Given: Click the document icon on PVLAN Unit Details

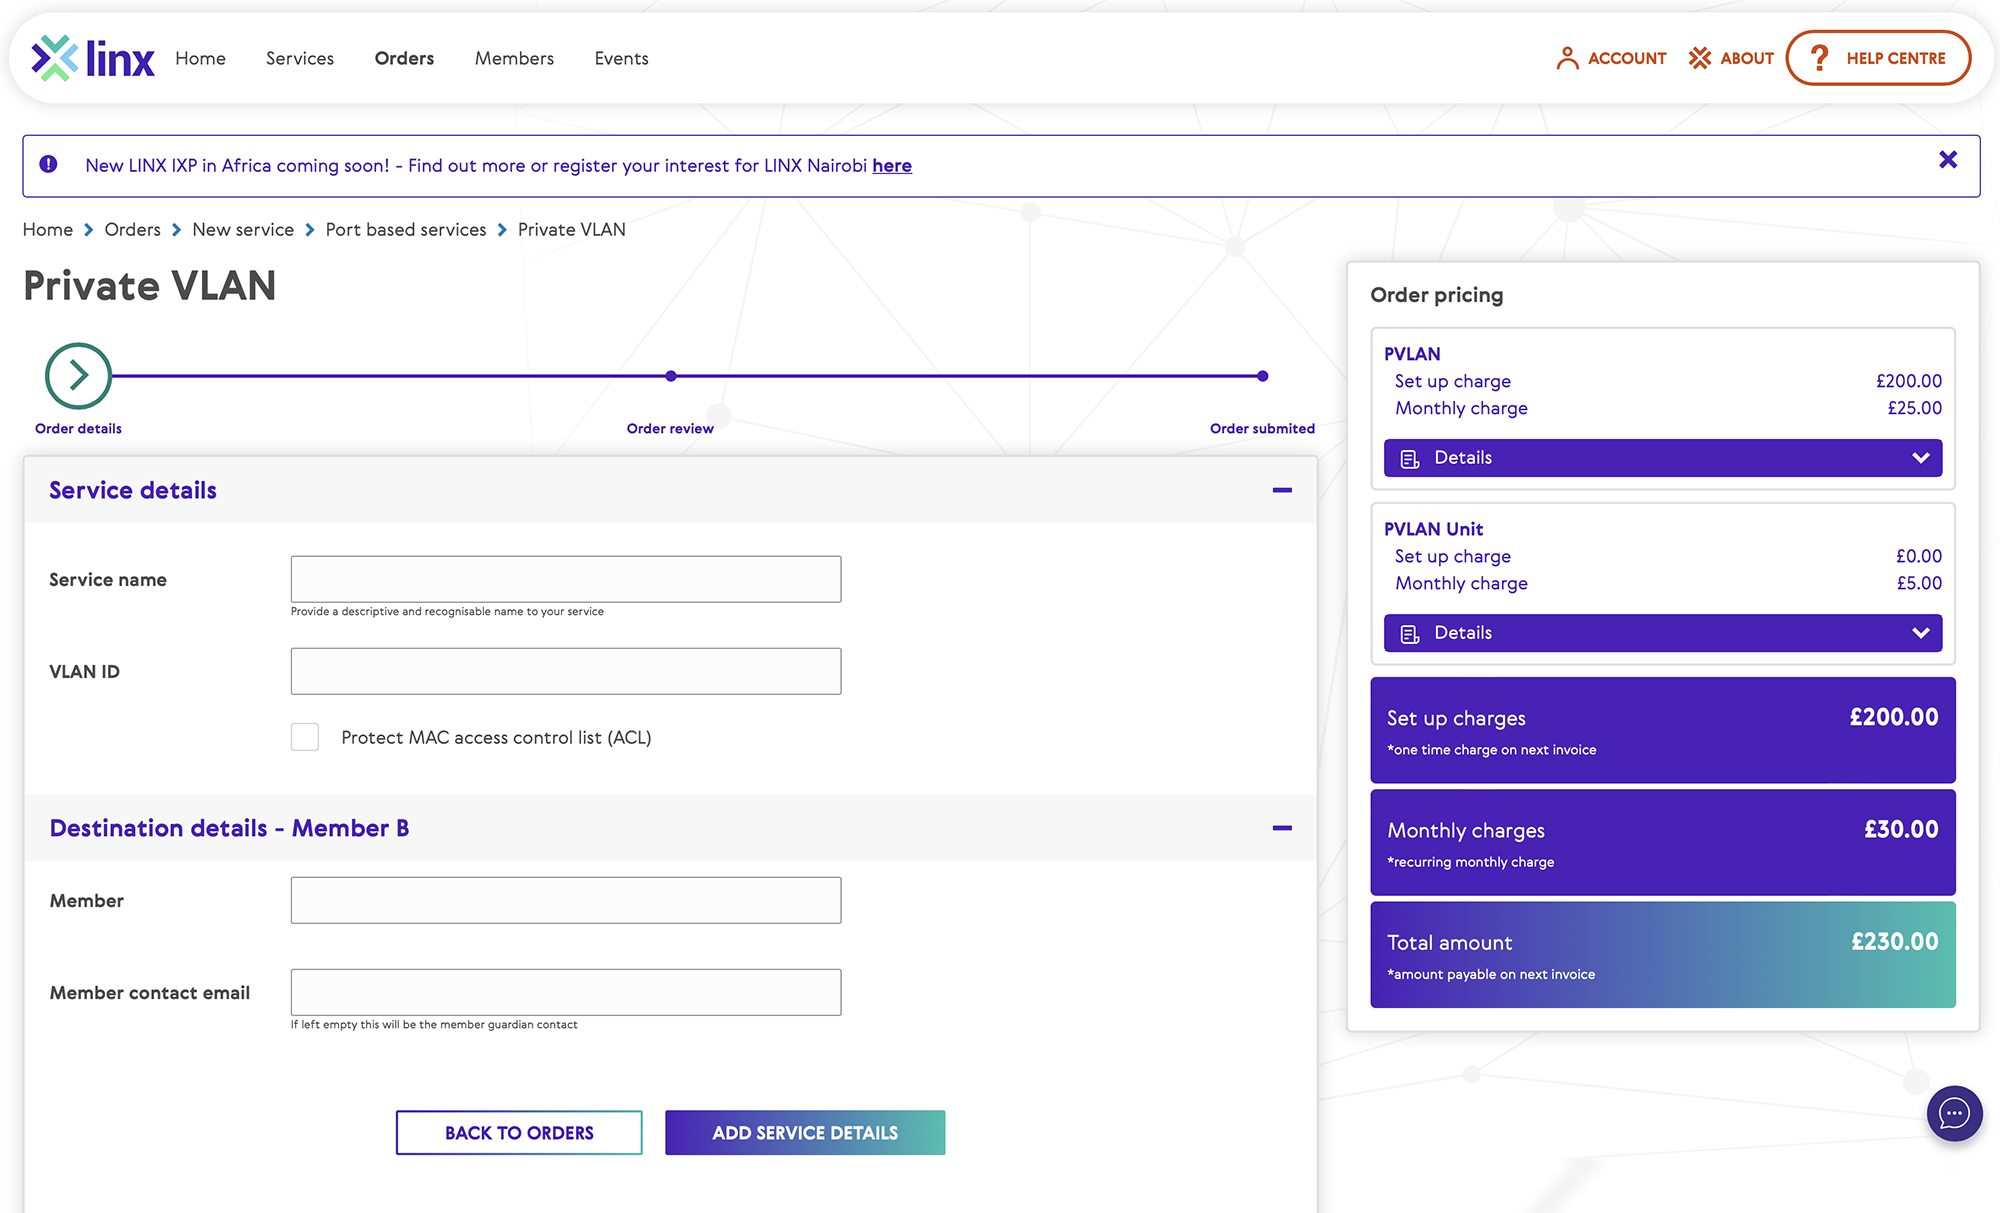Looking at the screenshot, I should 1410,632.
